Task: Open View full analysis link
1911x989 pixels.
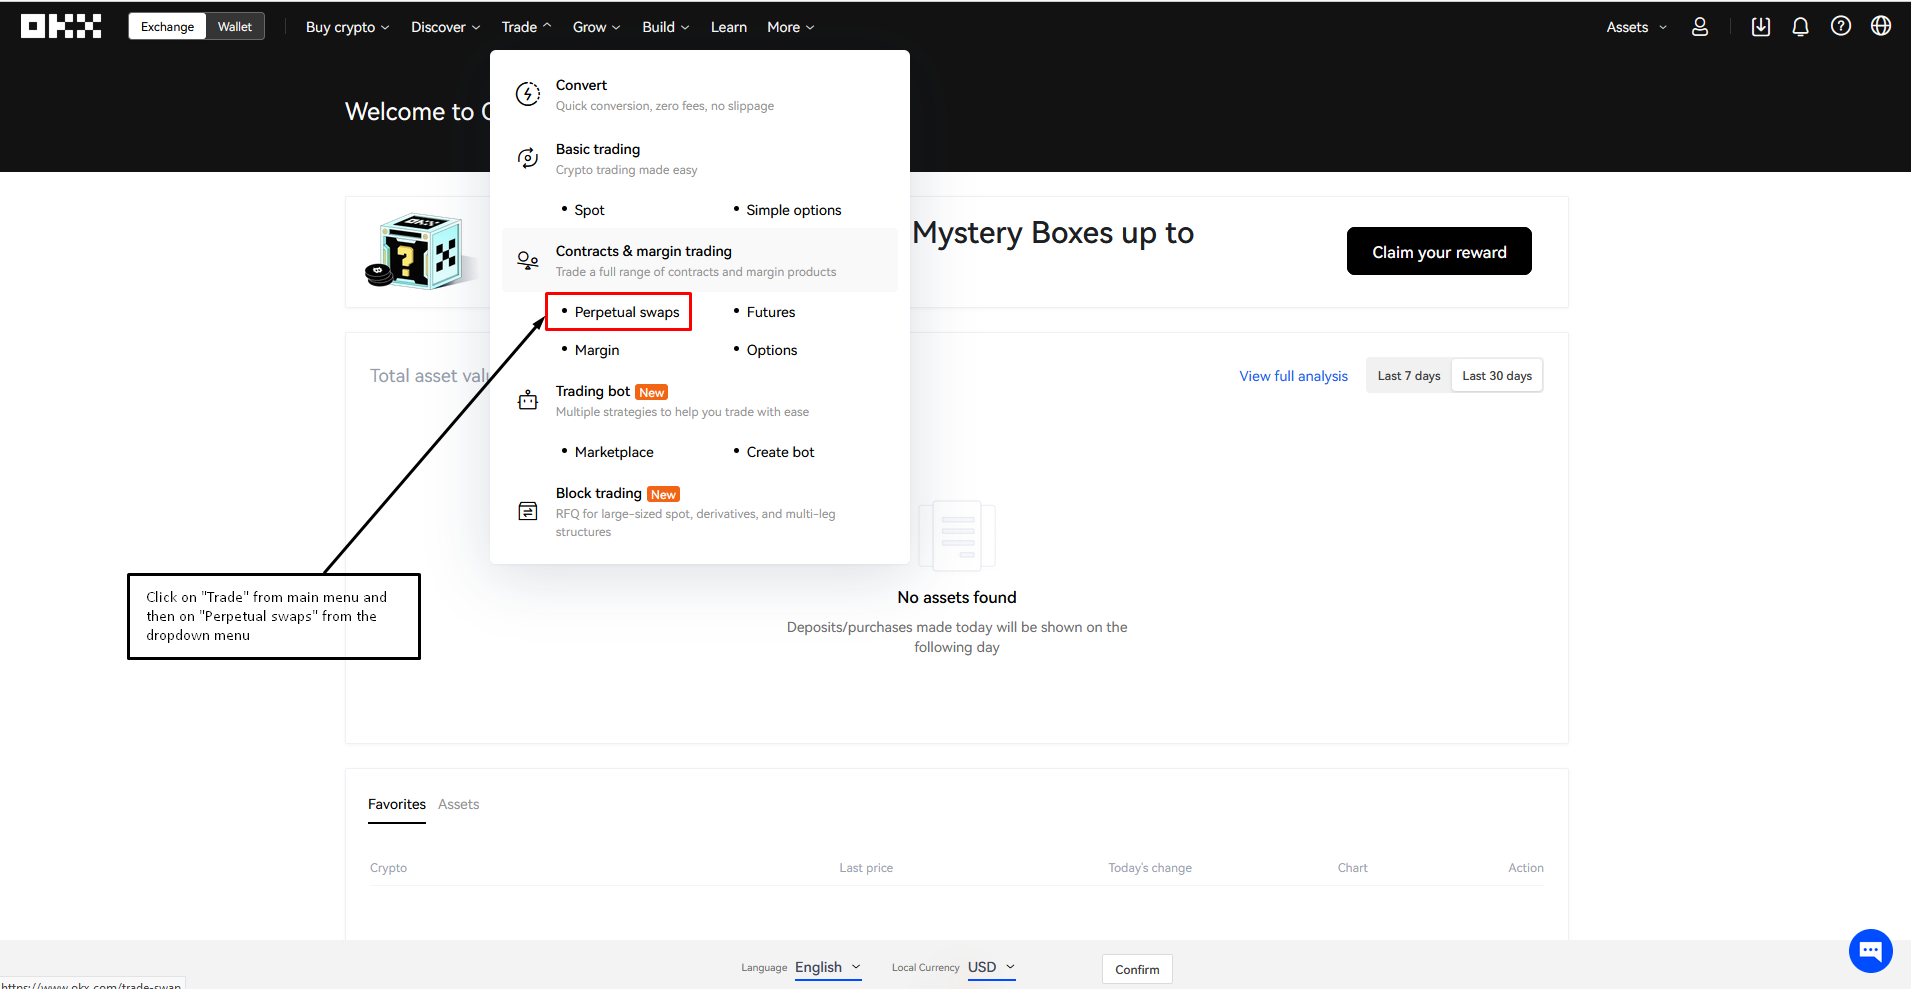Action: 1293,376
